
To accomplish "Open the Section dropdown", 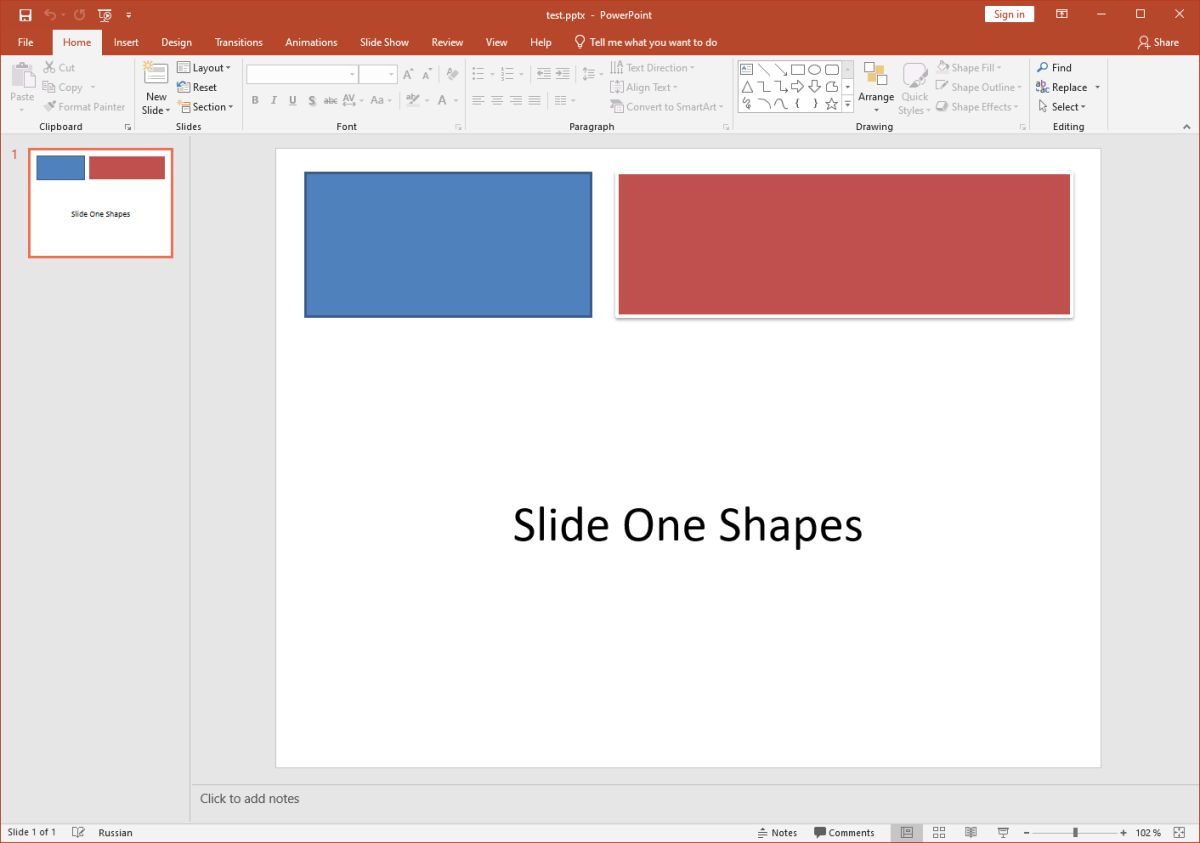I will coord(205,107).
